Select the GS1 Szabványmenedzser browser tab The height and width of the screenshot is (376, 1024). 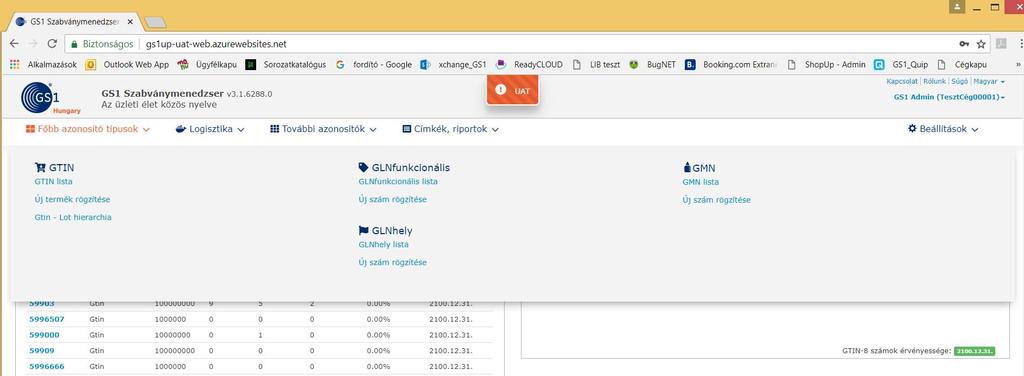click(x=73, y=22)
